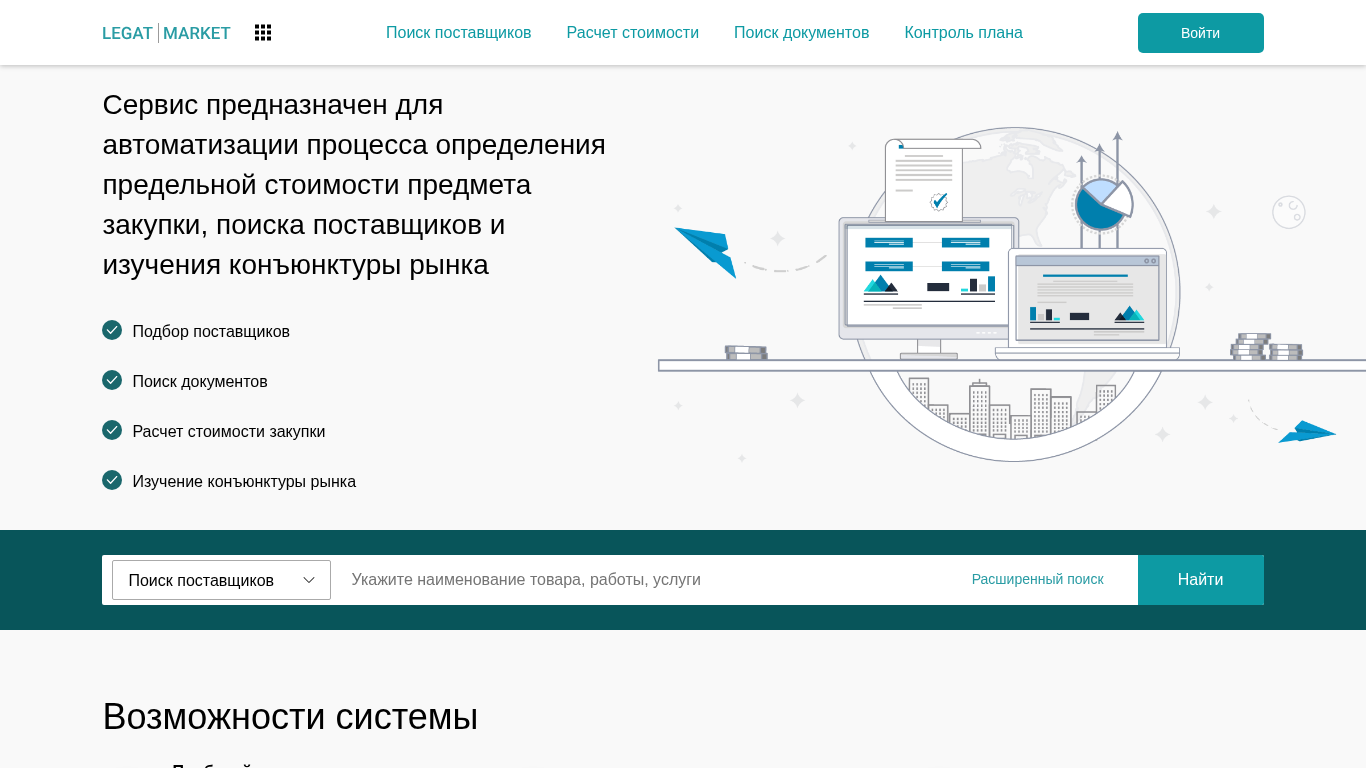The image size is (1366, 768).
Task: Open Поиск поставщиков in top navigation
Action: coord(458,33)
